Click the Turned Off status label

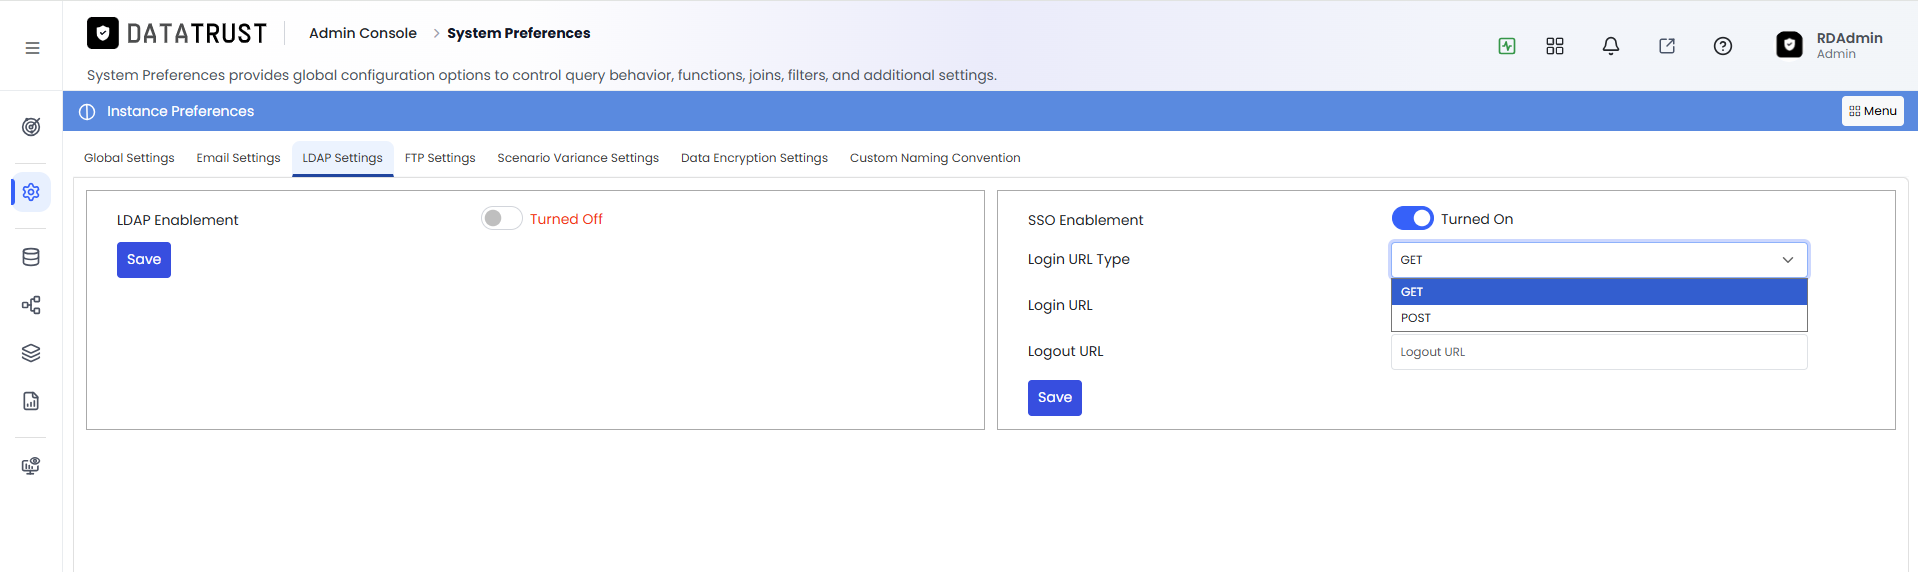(x=566, y=219)
